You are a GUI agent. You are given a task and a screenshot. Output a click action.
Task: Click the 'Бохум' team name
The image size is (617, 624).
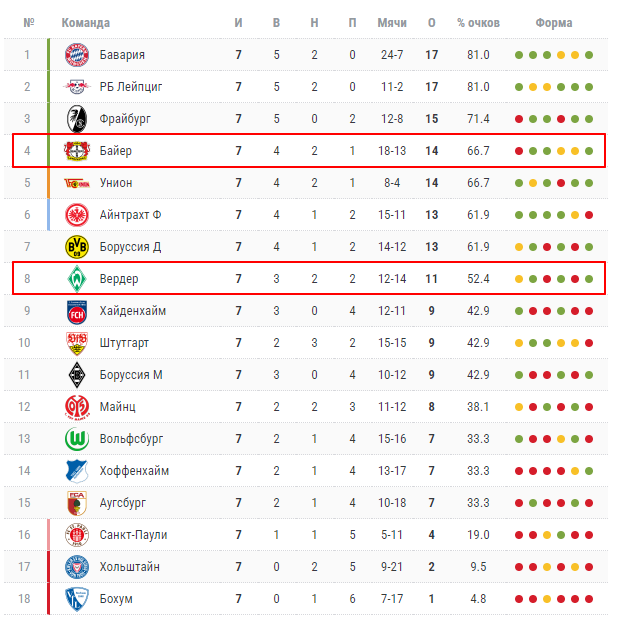(116, 599)
